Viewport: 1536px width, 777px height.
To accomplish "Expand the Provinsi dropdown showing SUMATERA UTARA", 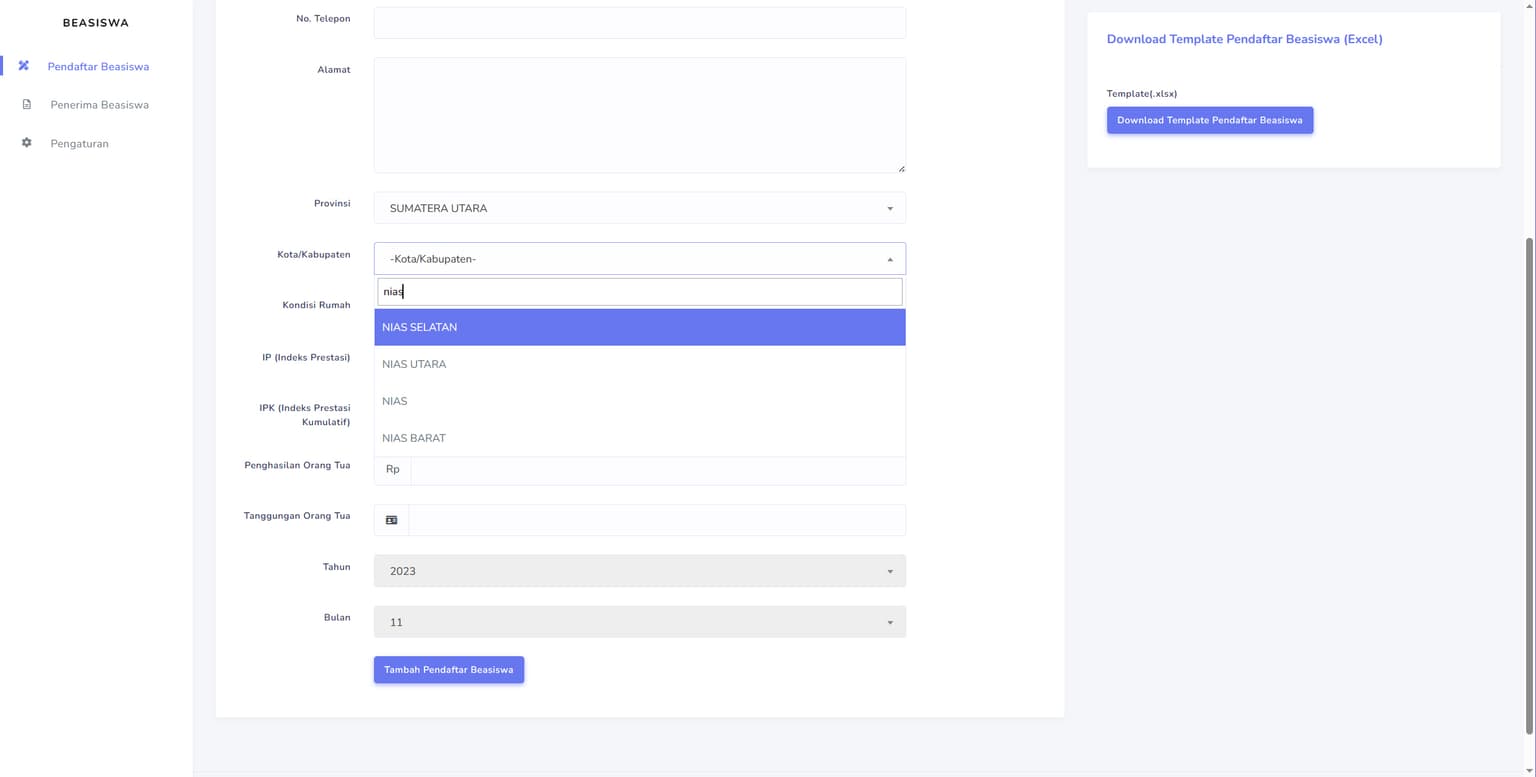I will 639,208.
